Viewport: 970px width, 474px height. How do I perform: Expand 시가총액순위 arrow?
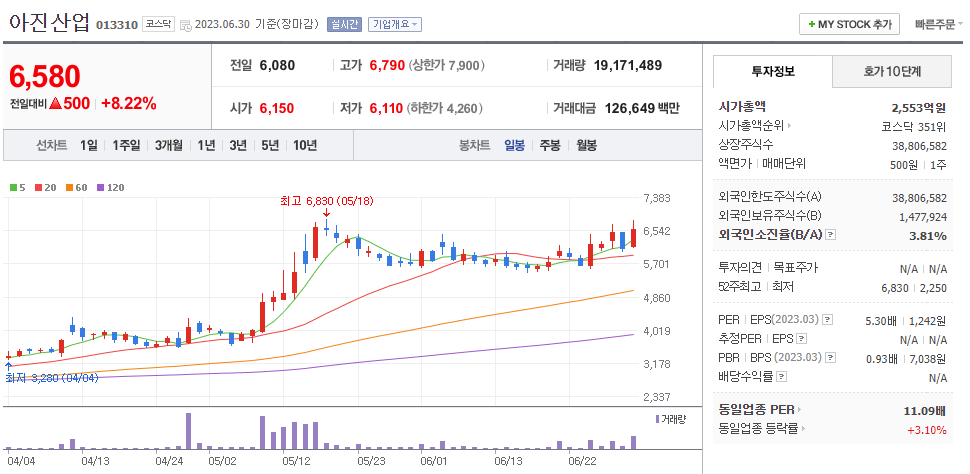pyautogui.click(x=789, y=126)
